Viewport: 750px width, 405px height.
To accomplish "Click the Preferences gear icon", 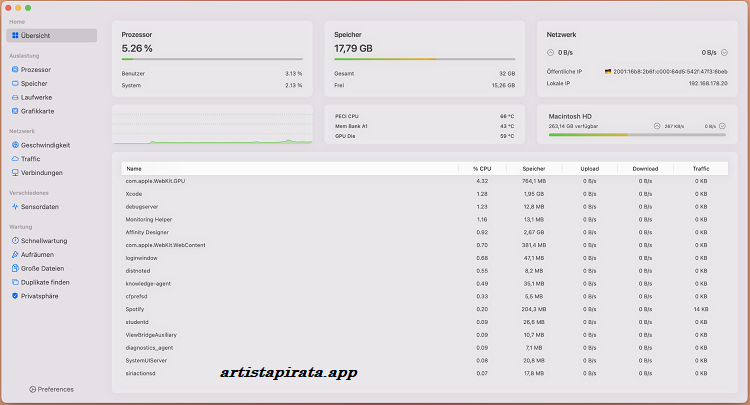I will click(x=33, y=389).
